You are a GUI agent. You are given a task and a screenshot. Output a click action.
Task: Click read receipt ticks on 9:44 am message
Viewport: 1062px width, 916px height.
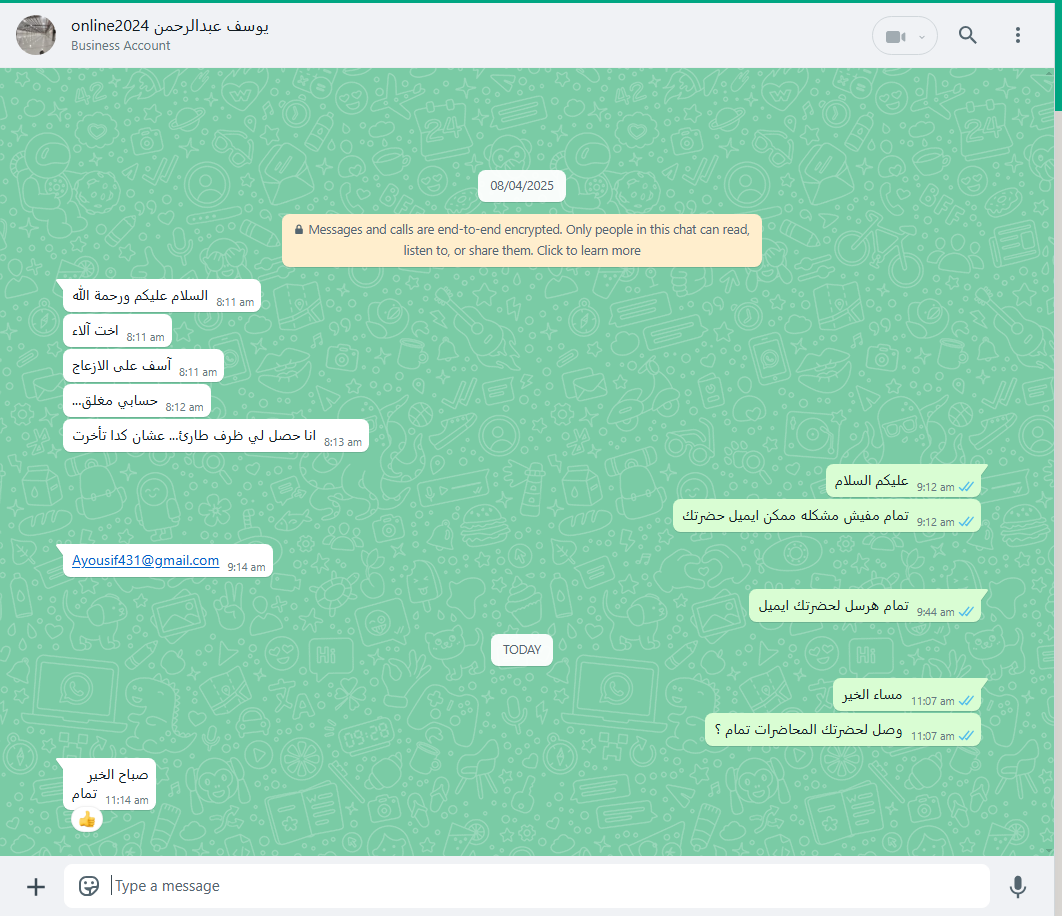pyautogui.click(x=967, y=611)
